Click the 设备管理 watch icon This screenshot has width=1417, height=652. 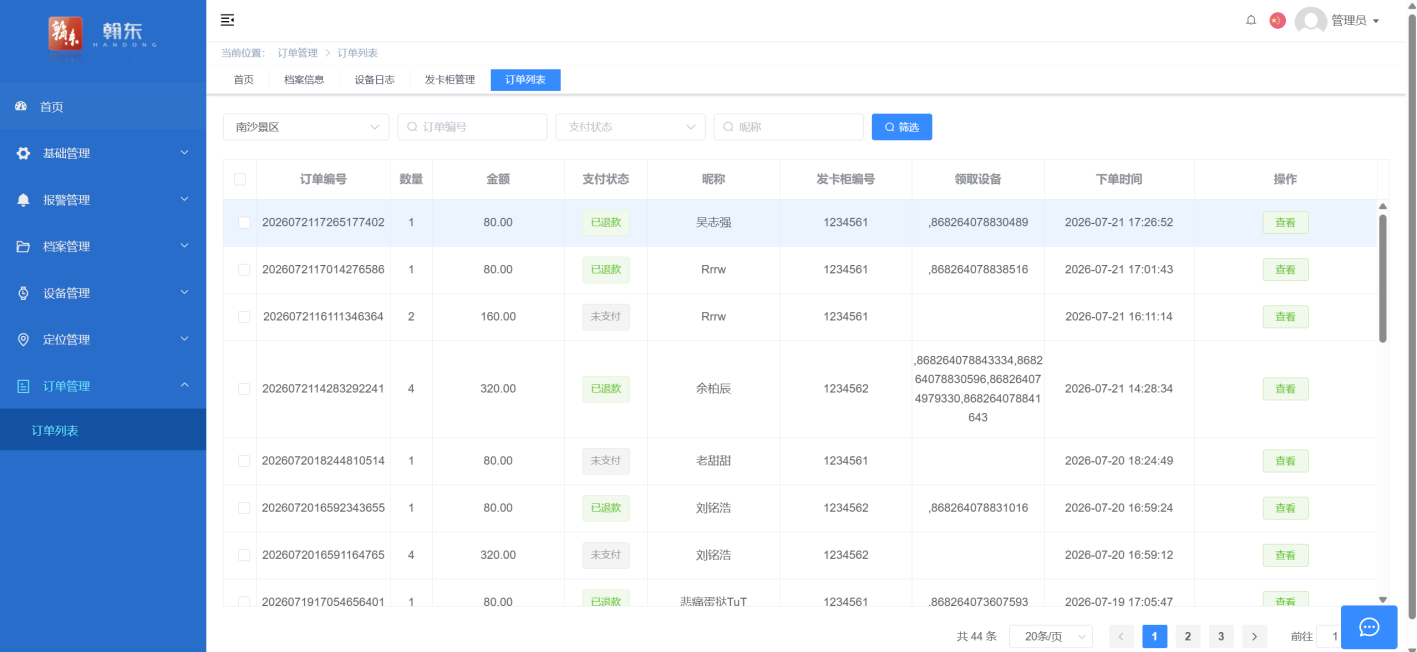pyautogui.click(x=23, y=293)
